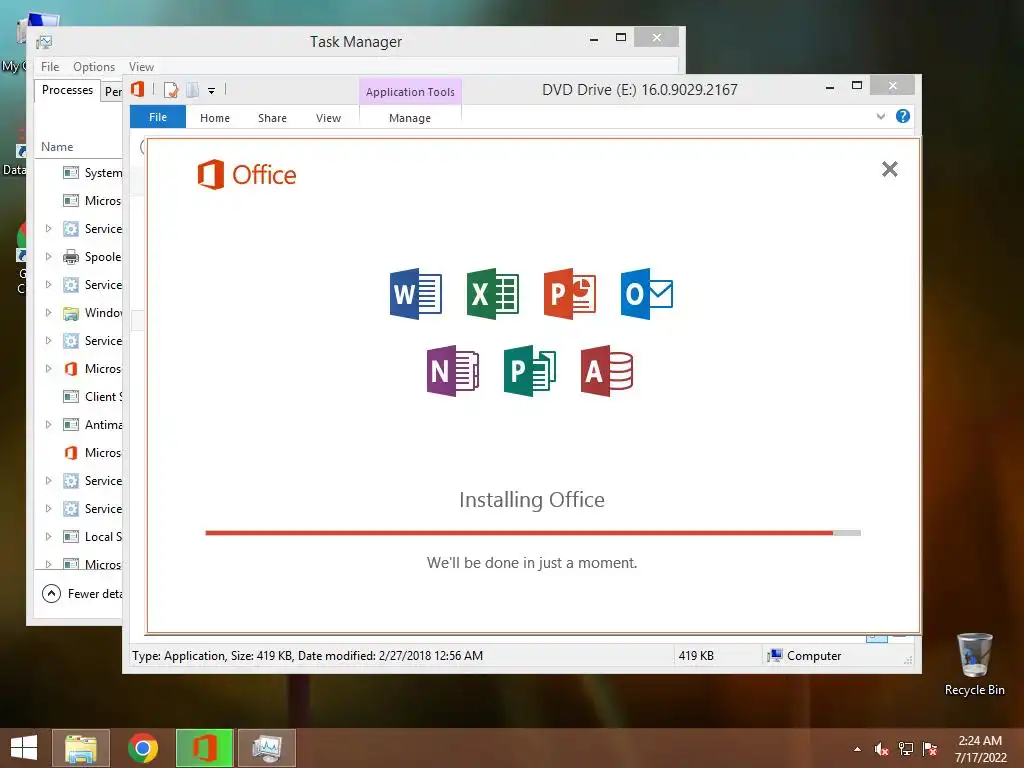
Task: Show hidden tray icons arrow
Action: point(857,749)
